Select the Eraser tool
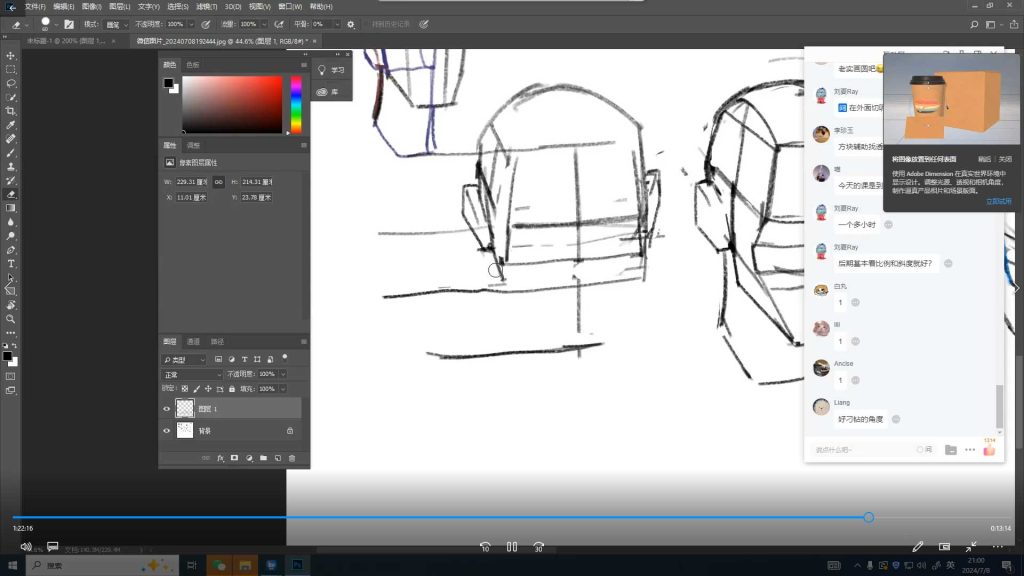Screen dimensions: 1024x576 pyautogui.click(x=11, y=194)
